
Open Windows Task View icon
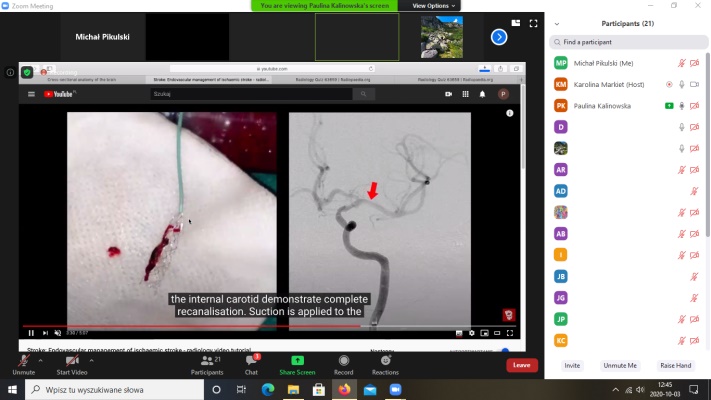pyautogui.click(x=241, y=390)
